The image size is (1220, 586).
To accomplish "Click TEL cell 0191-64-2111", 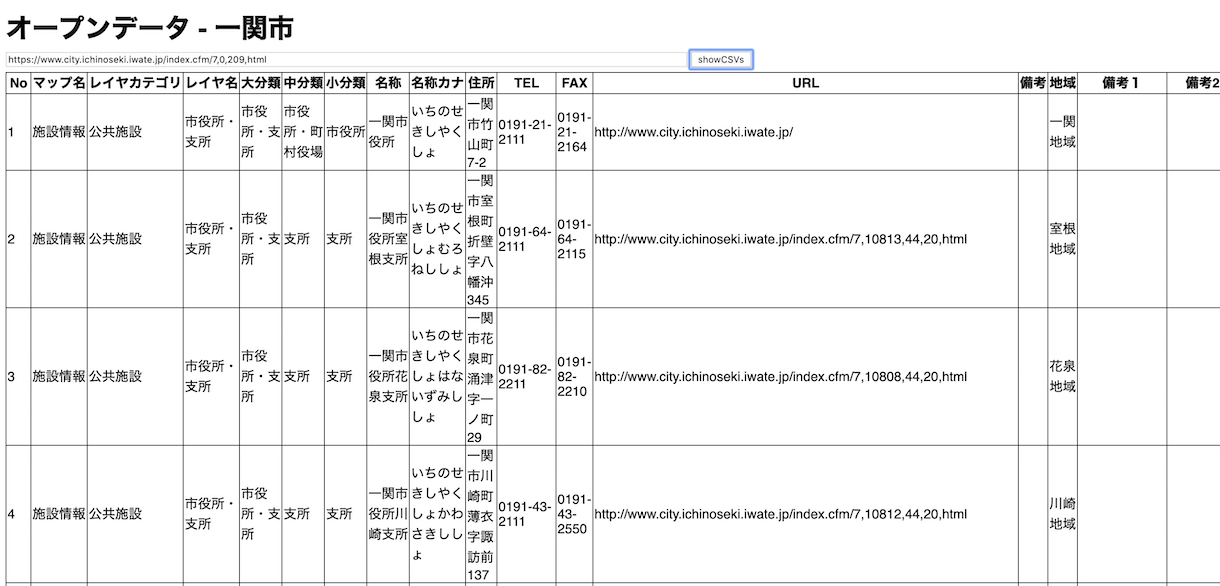I will click(x=526, y=239).
